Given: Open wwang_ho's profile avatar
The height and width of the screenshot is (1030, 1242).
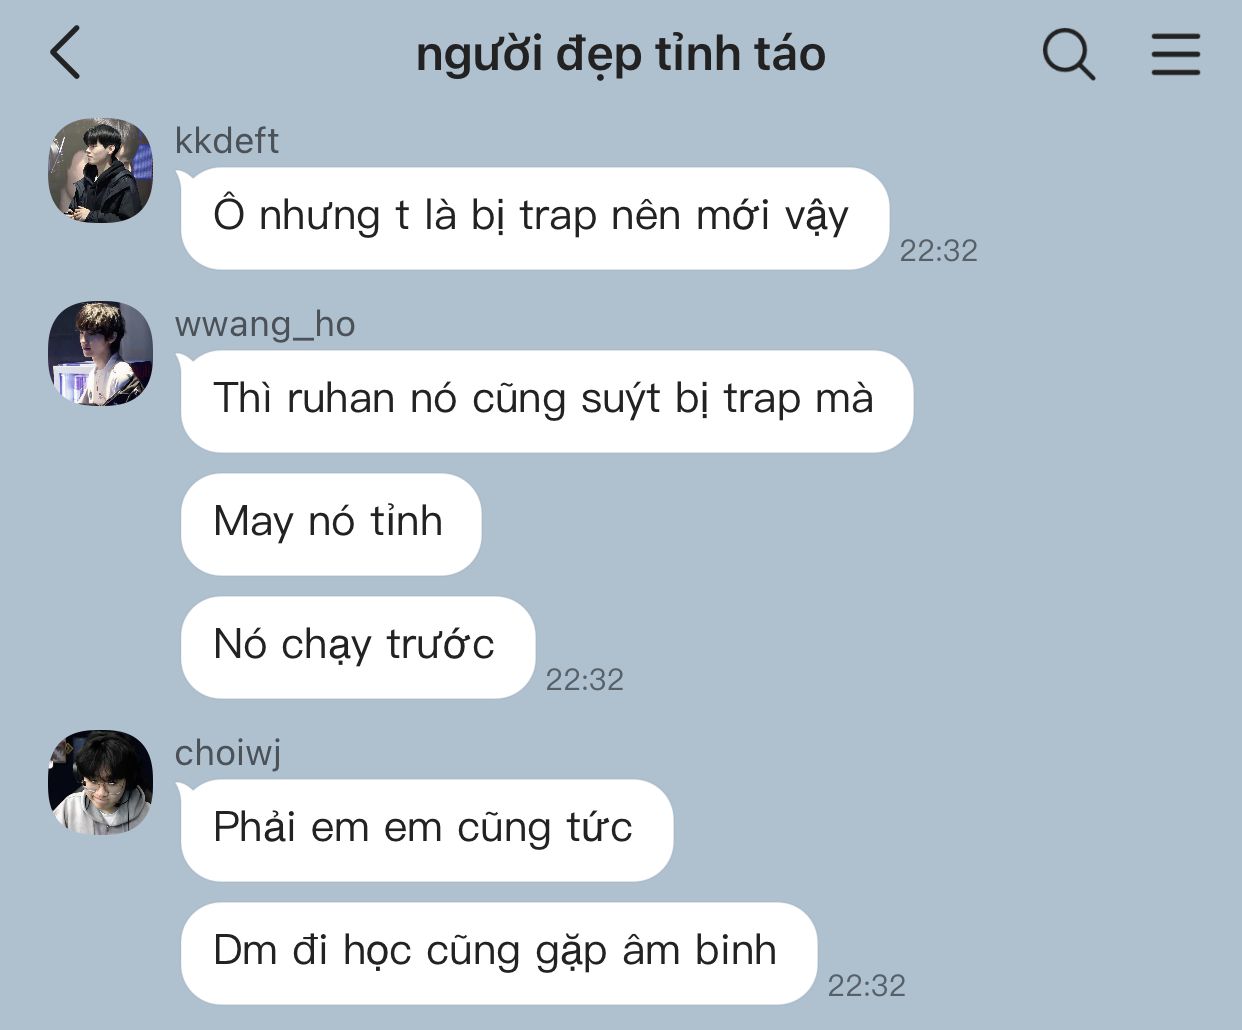Looking at the screenshot, I should (100, 353).
